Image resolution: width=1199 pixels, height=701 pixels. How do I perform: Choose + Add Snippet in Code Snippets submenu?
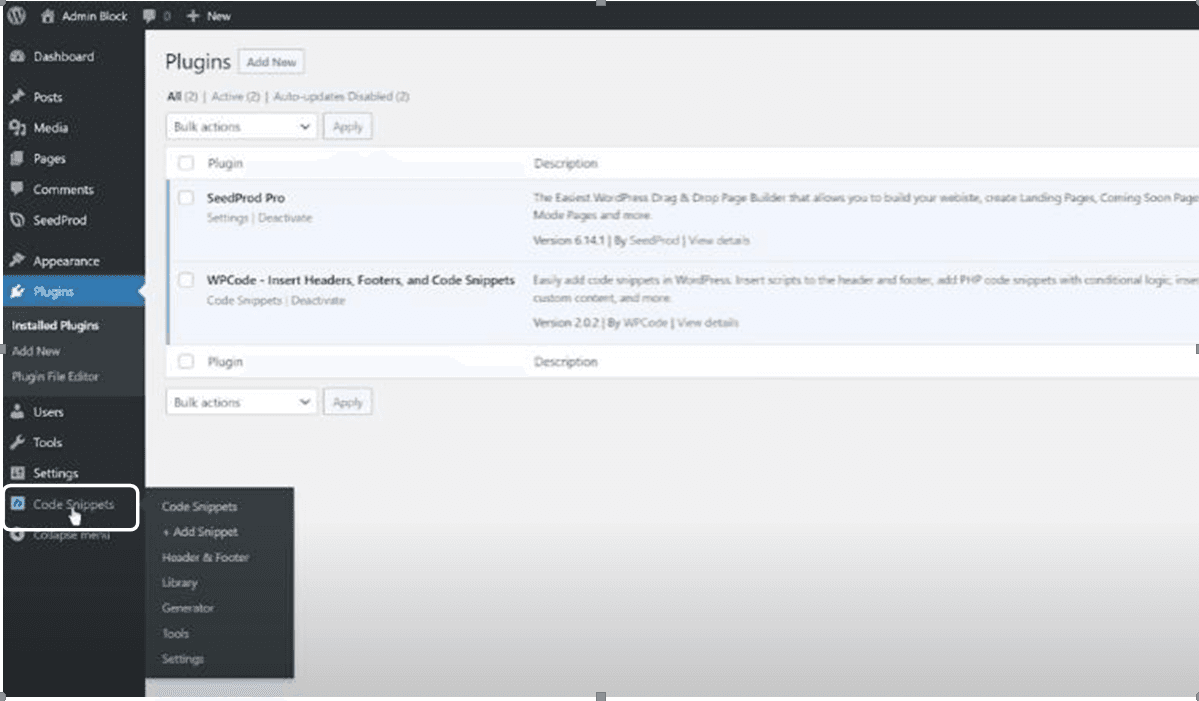[200, 532]
